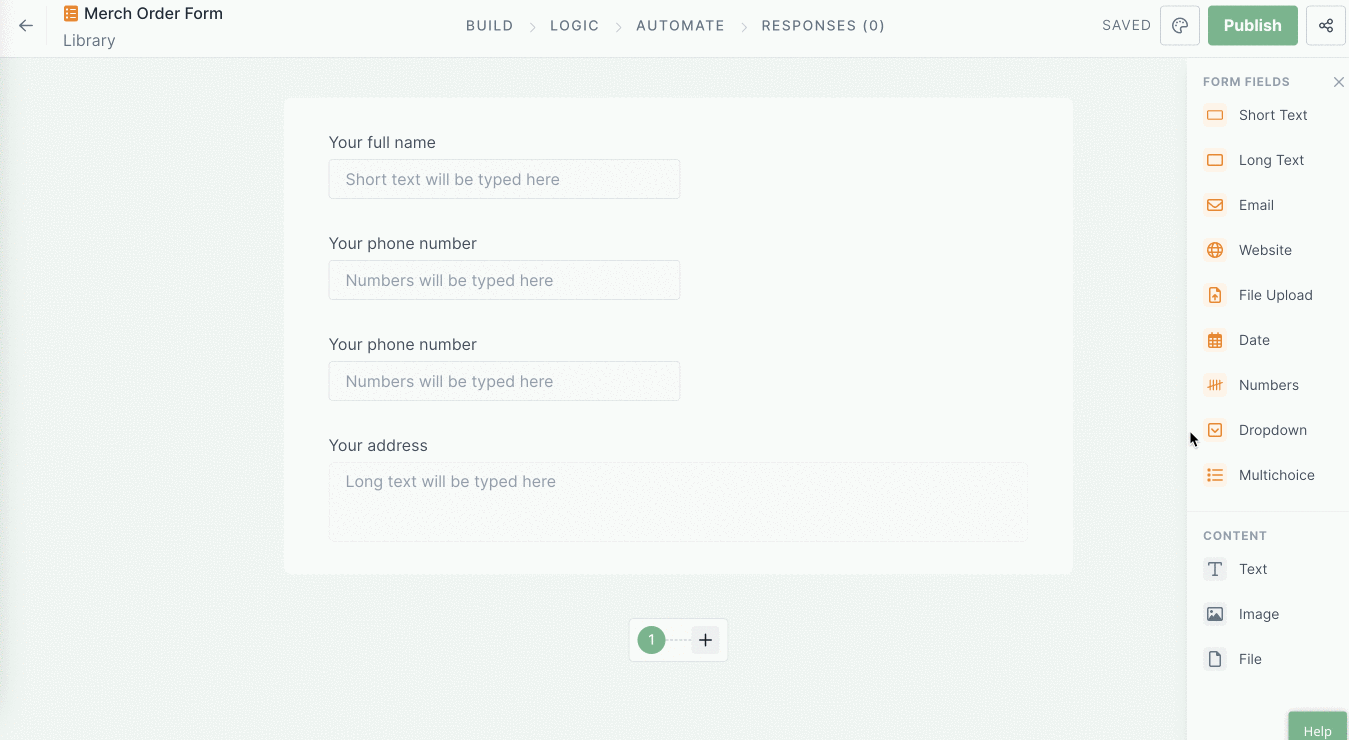Switch to the LOGIC tab

point(574,25)
